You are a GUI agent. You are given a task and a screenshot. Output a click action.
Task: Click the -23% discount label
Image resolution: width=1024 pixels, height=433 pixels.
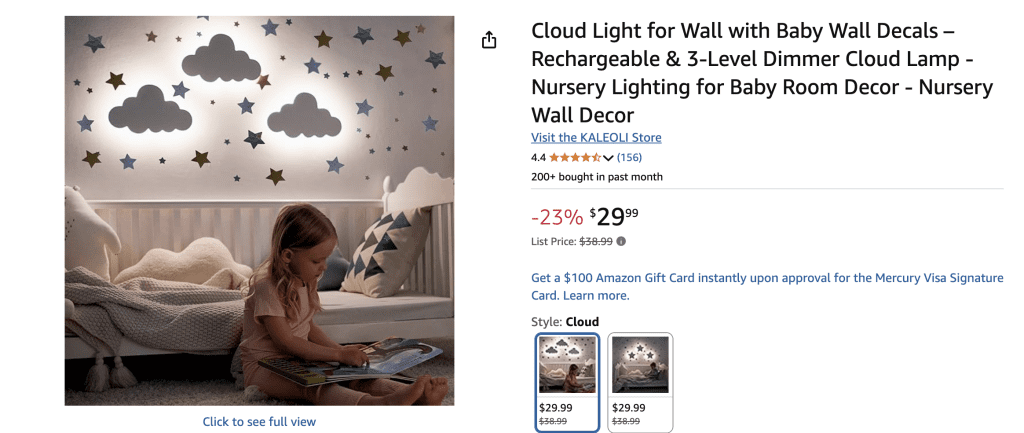pyautogui.click(x=557, y=216)
